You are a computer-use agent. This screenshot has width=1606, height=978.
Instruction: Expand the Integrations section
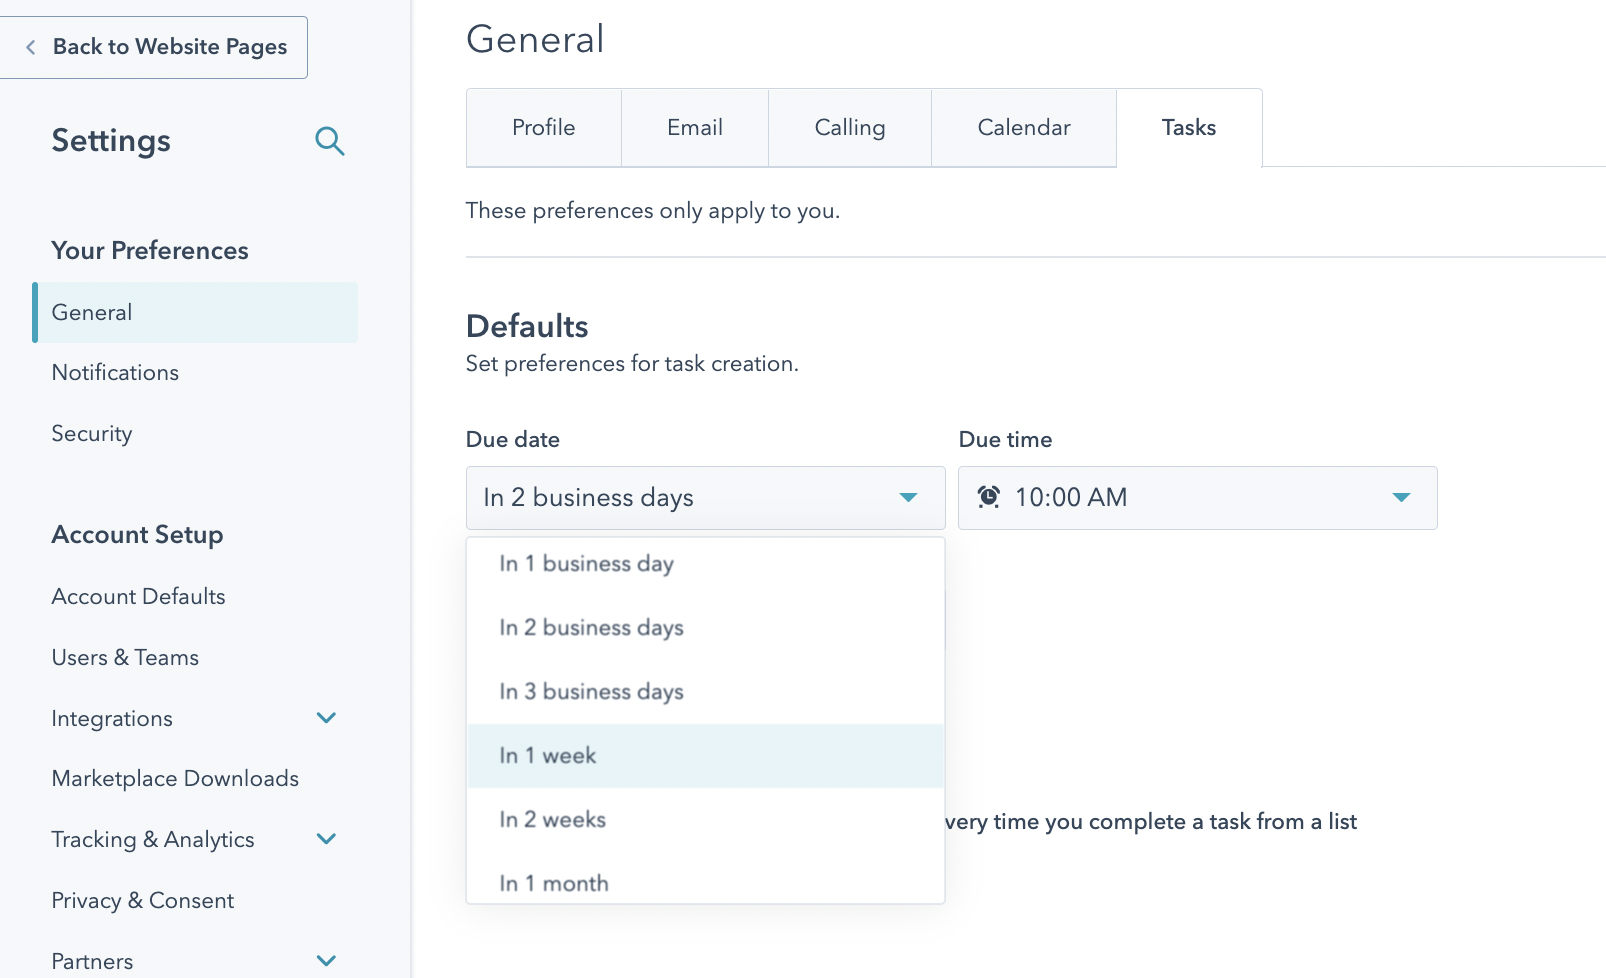326,718
